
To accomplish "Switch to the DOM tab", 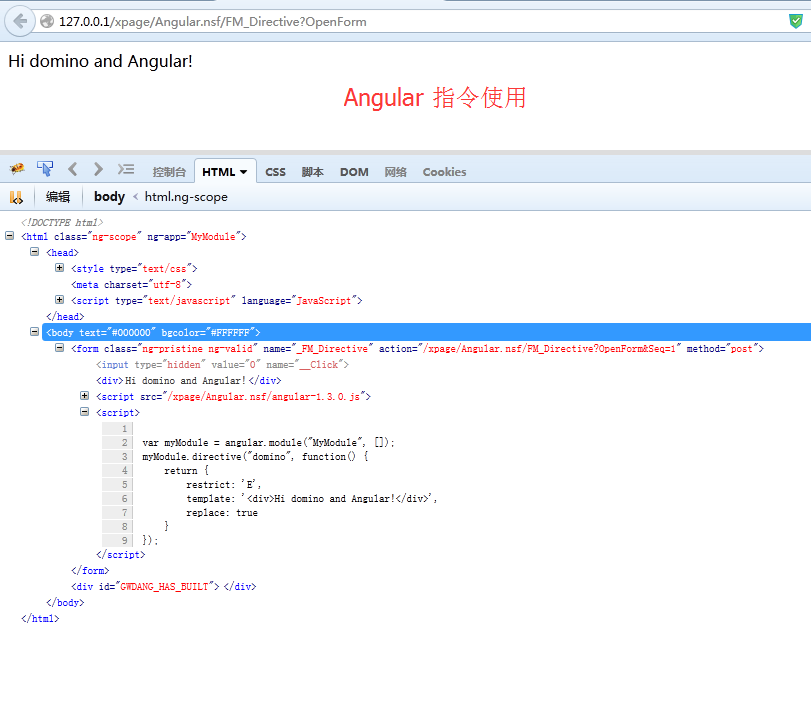I will (354, 172).
